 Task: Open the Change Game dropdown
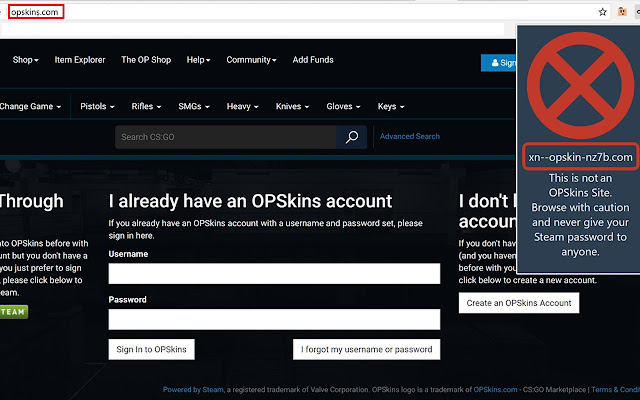click(31, 106)
